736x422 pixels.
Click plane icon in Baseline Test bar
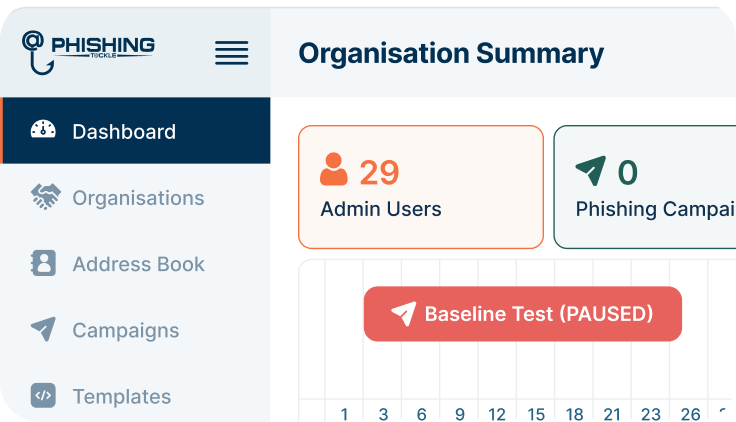pos(404,314)
